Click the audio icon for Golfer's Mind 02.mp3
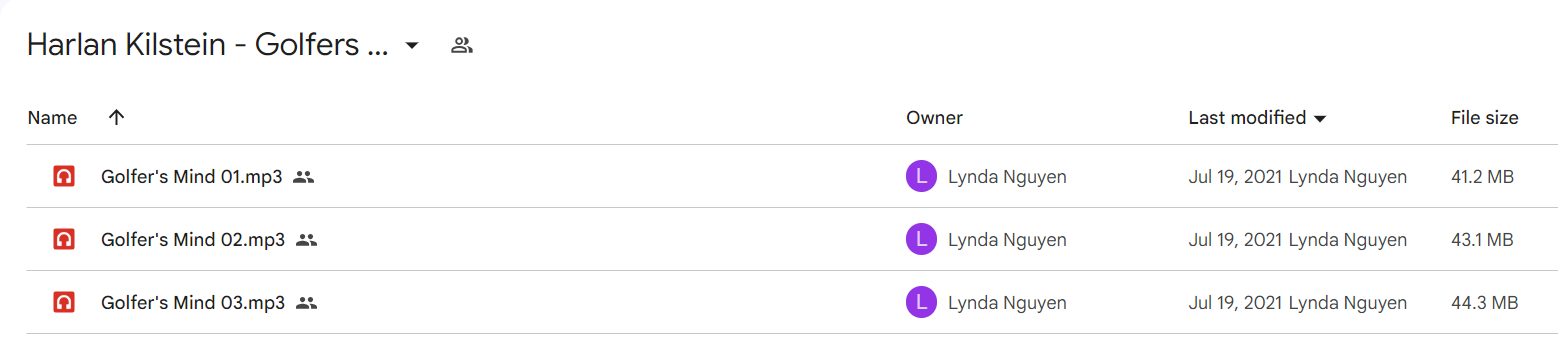 click(x=64, y=240)
